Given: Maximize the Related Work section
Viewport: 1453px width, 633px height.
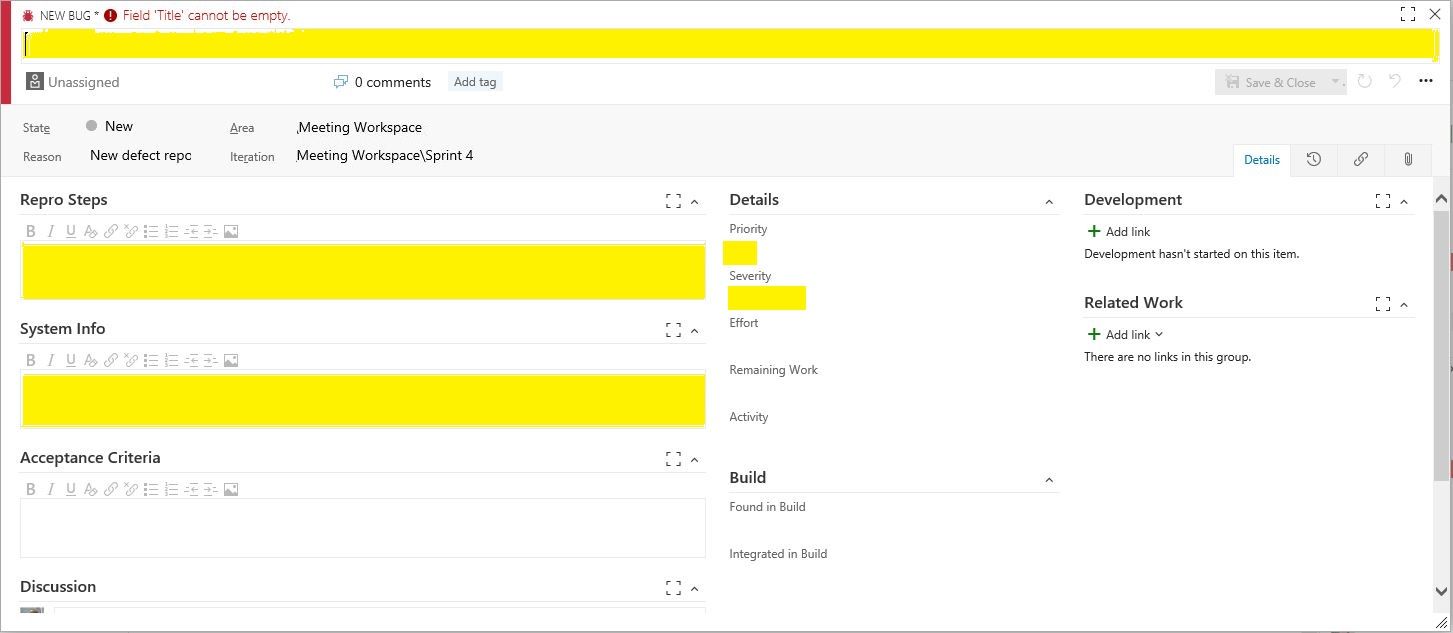Looking at the screenshot, I should tap(1382, 304).
